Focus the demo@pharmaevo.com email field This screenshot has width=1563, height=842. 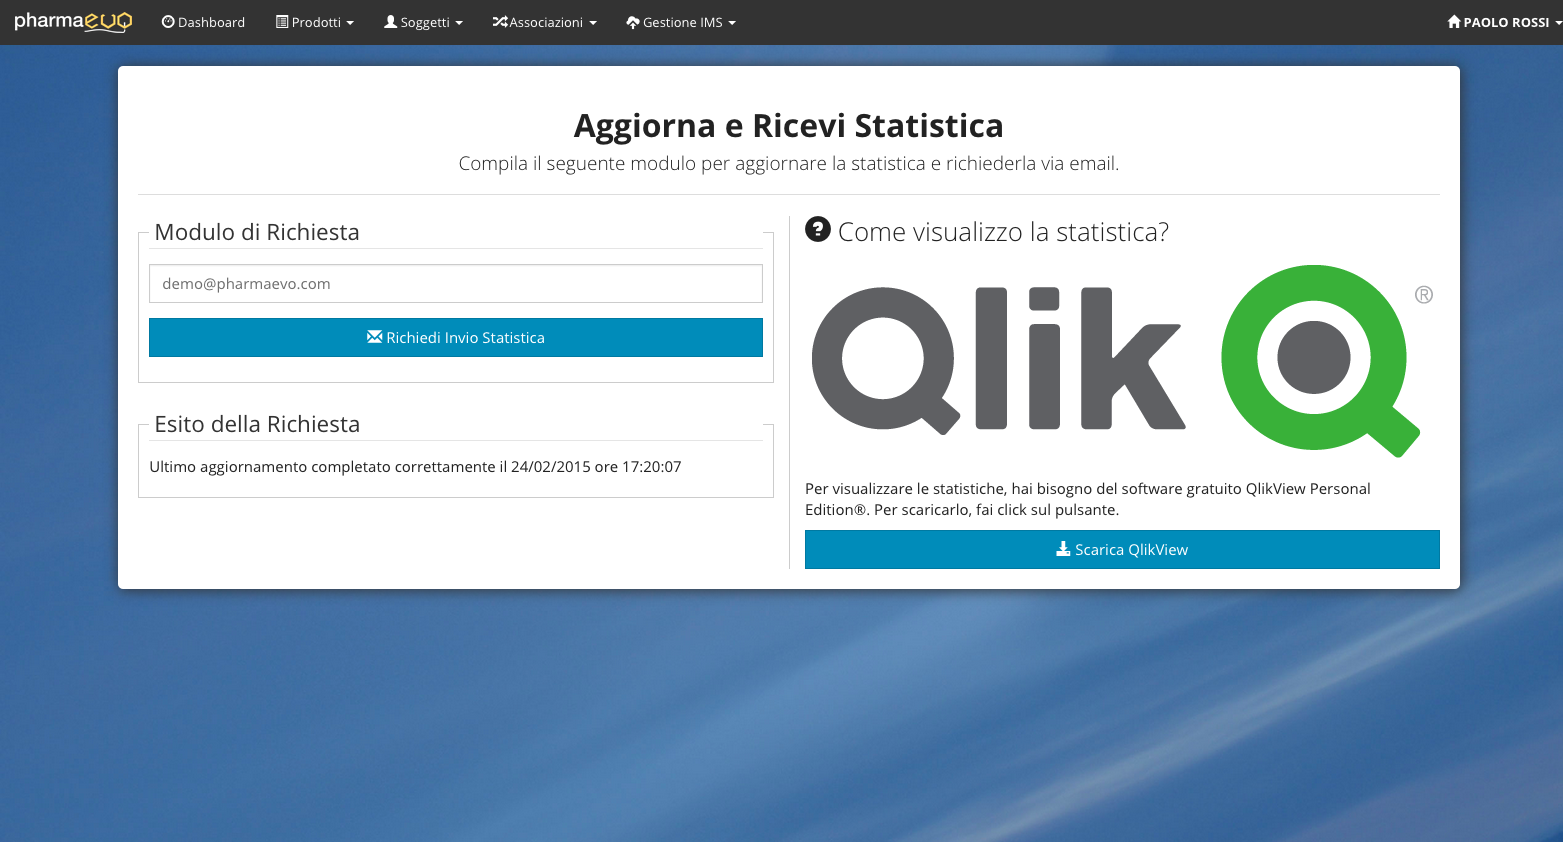(456, 283)
